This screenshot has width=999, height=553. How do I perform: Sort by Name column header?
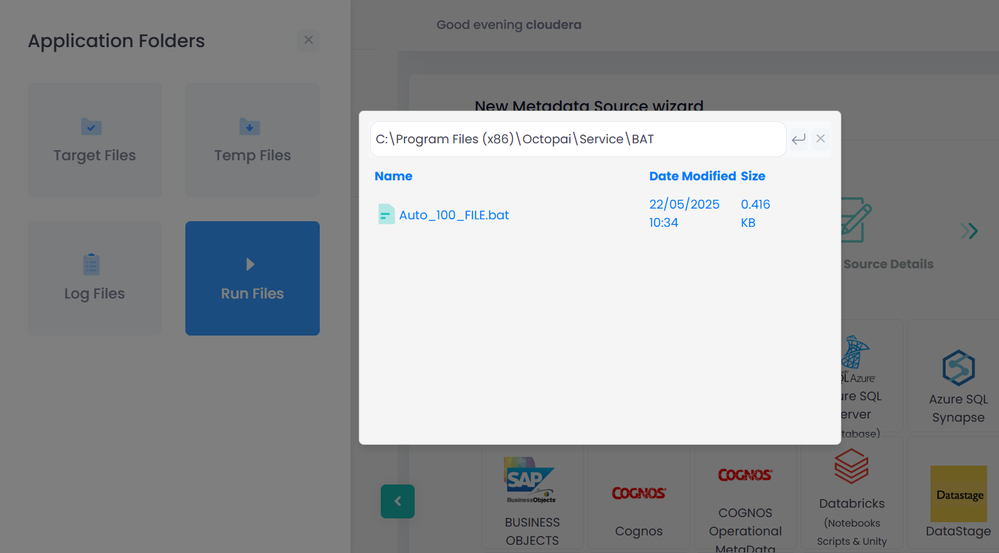click(x=393, y=176)
